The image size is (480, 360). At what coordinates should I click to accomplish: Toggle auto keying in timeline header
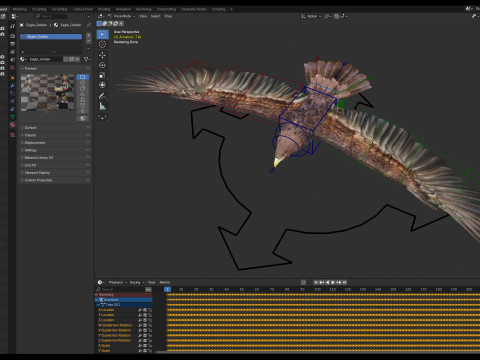(x=303, y=282)
